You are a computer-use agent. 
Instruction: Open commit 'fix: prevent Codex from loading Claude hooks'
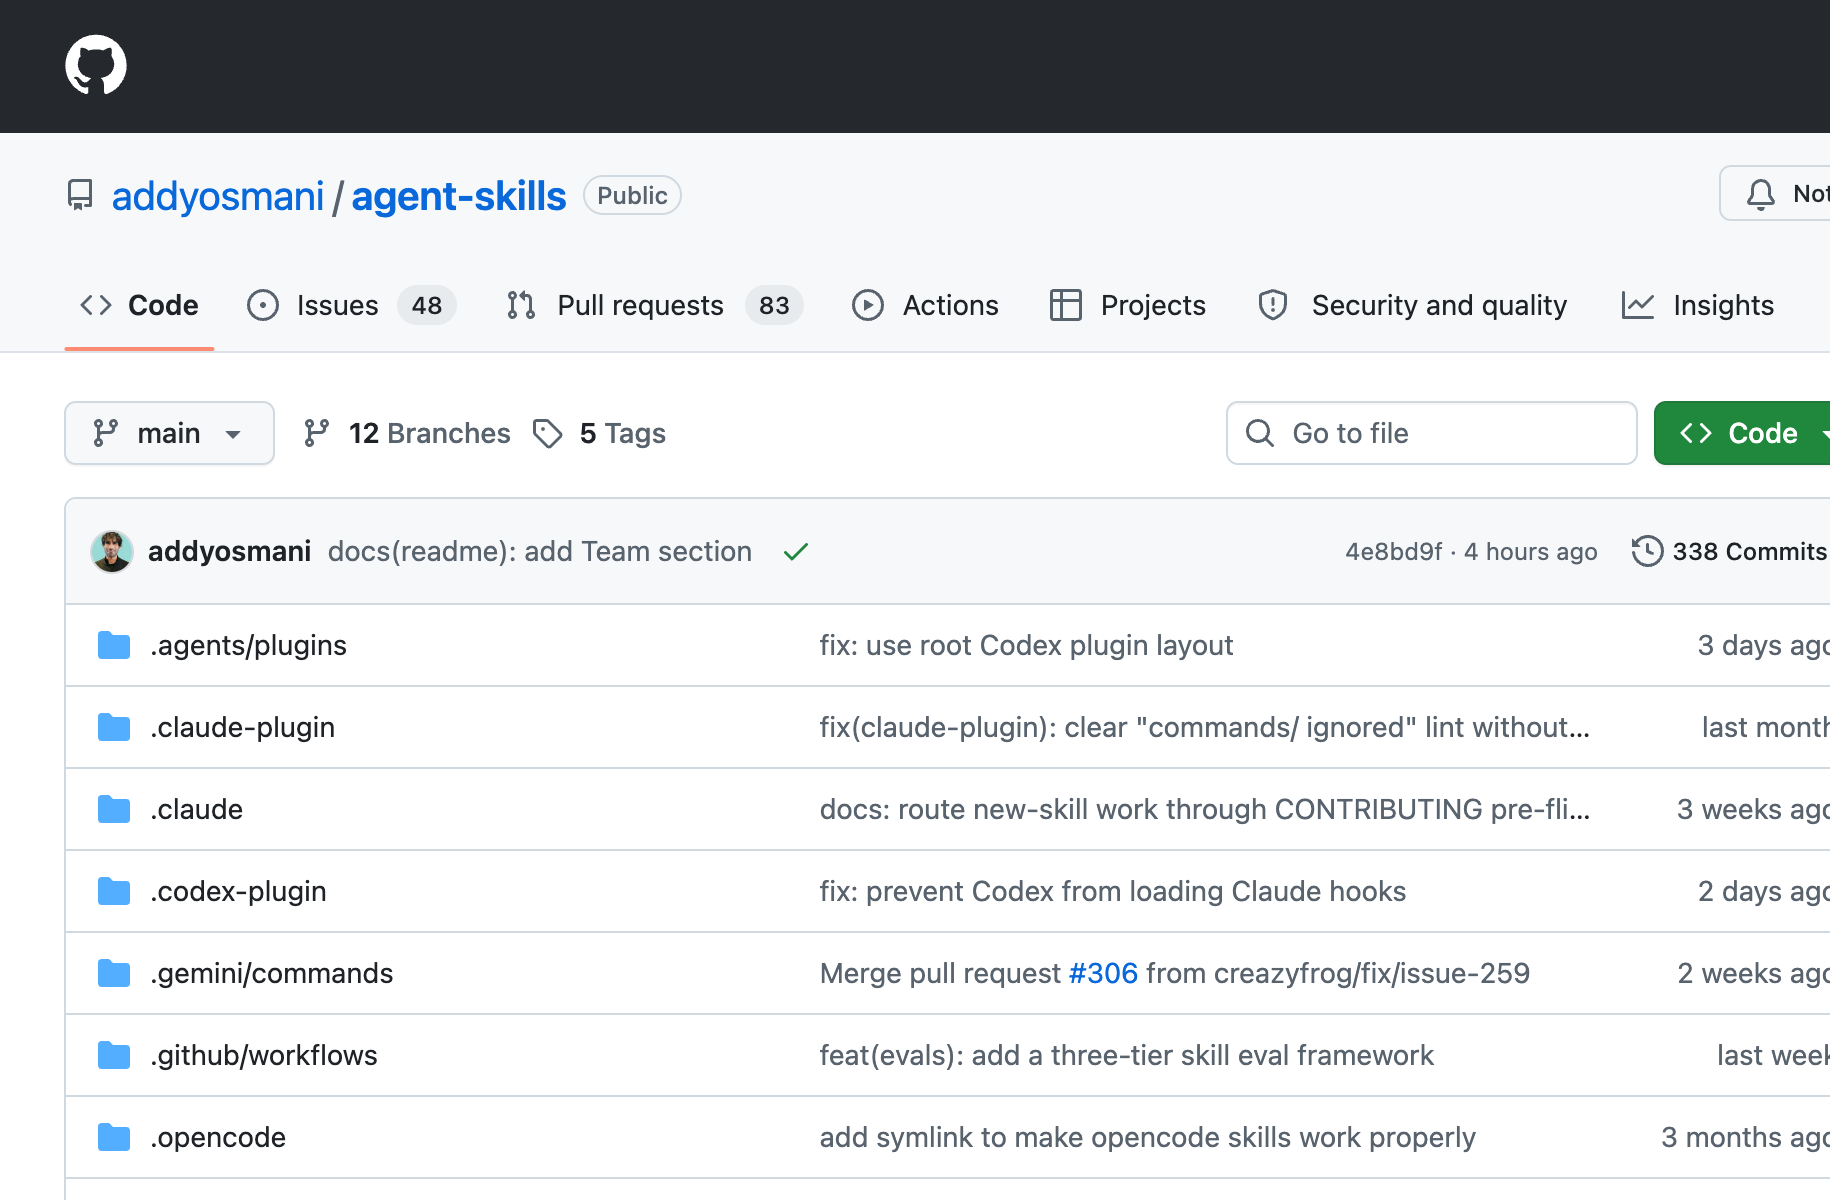tap(1113, 891)
